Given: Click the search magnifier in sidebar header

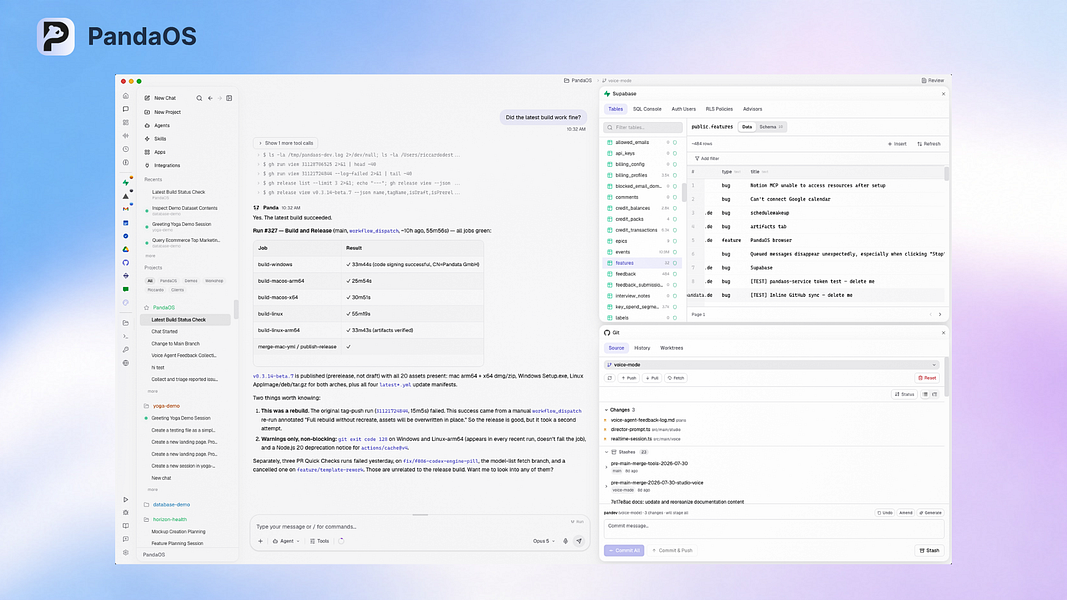Looking at the screenshot, I should tap(199, 98).
